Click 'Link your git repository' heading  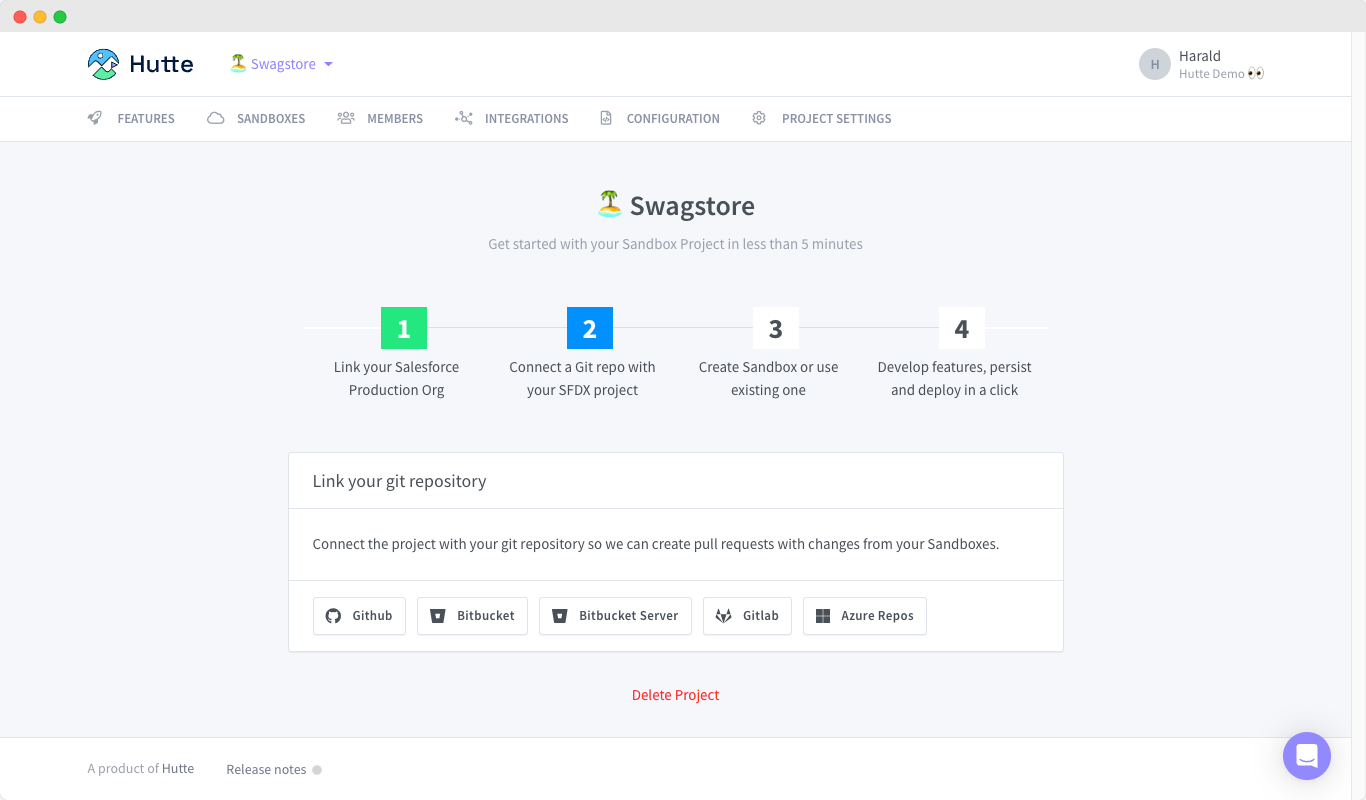(x=399, y=481)
